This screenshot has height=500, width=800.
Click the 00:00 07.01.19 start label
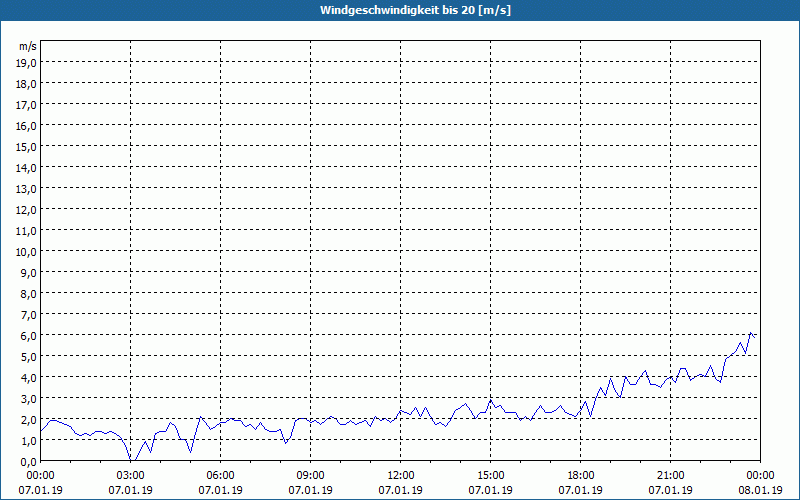pyautogui.click(x=40, y=482)
